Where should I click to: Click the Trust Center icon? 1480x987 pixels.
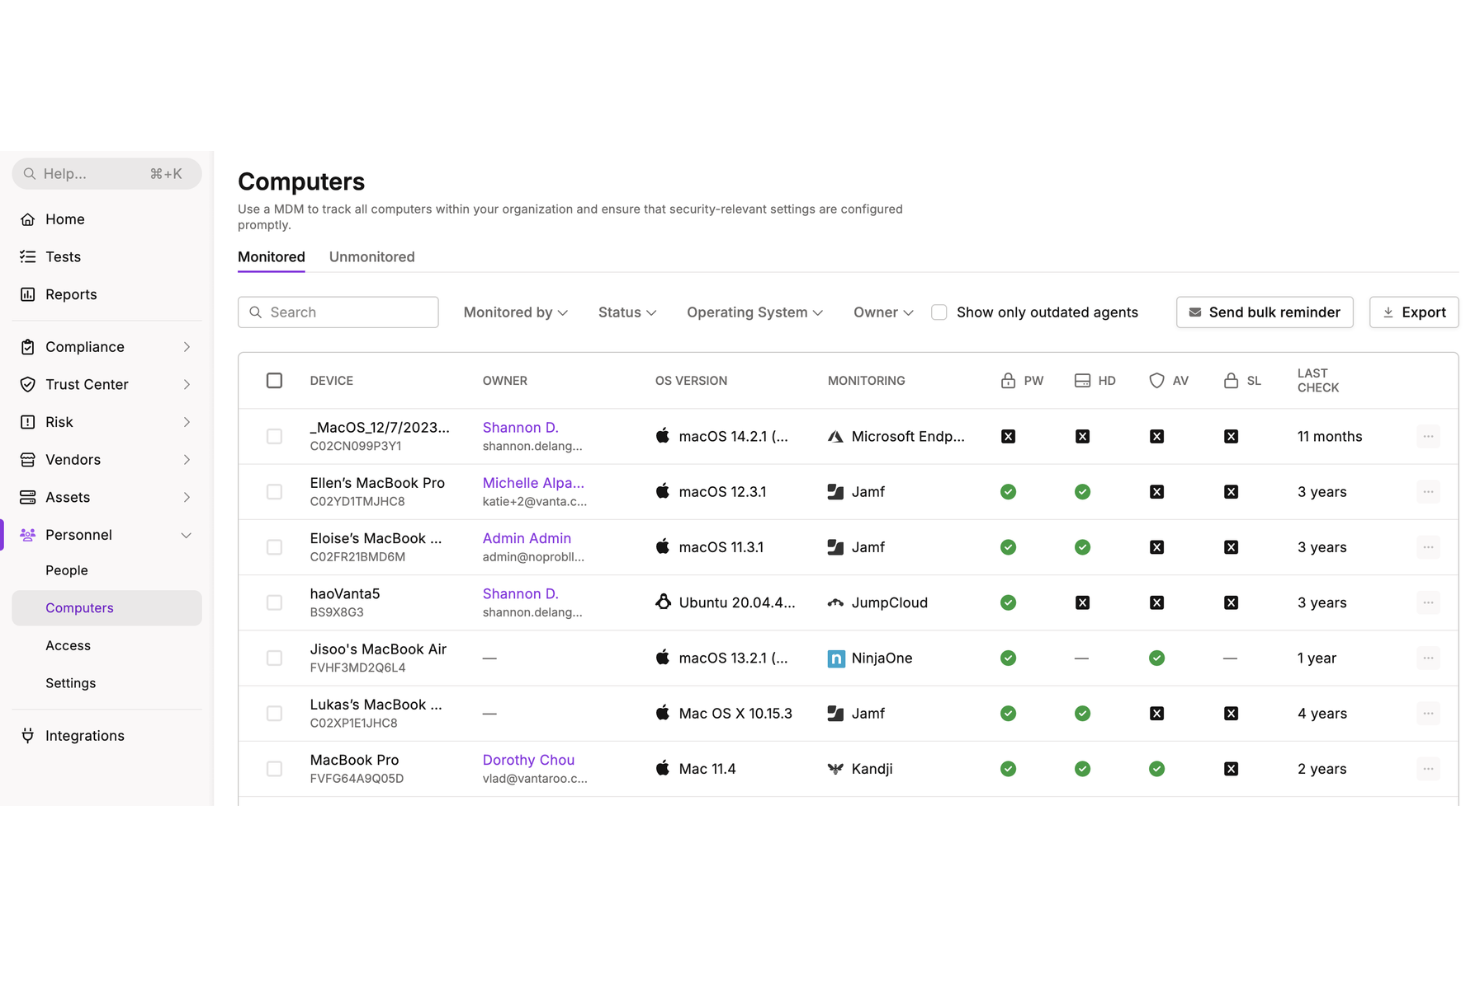point(27,384)
